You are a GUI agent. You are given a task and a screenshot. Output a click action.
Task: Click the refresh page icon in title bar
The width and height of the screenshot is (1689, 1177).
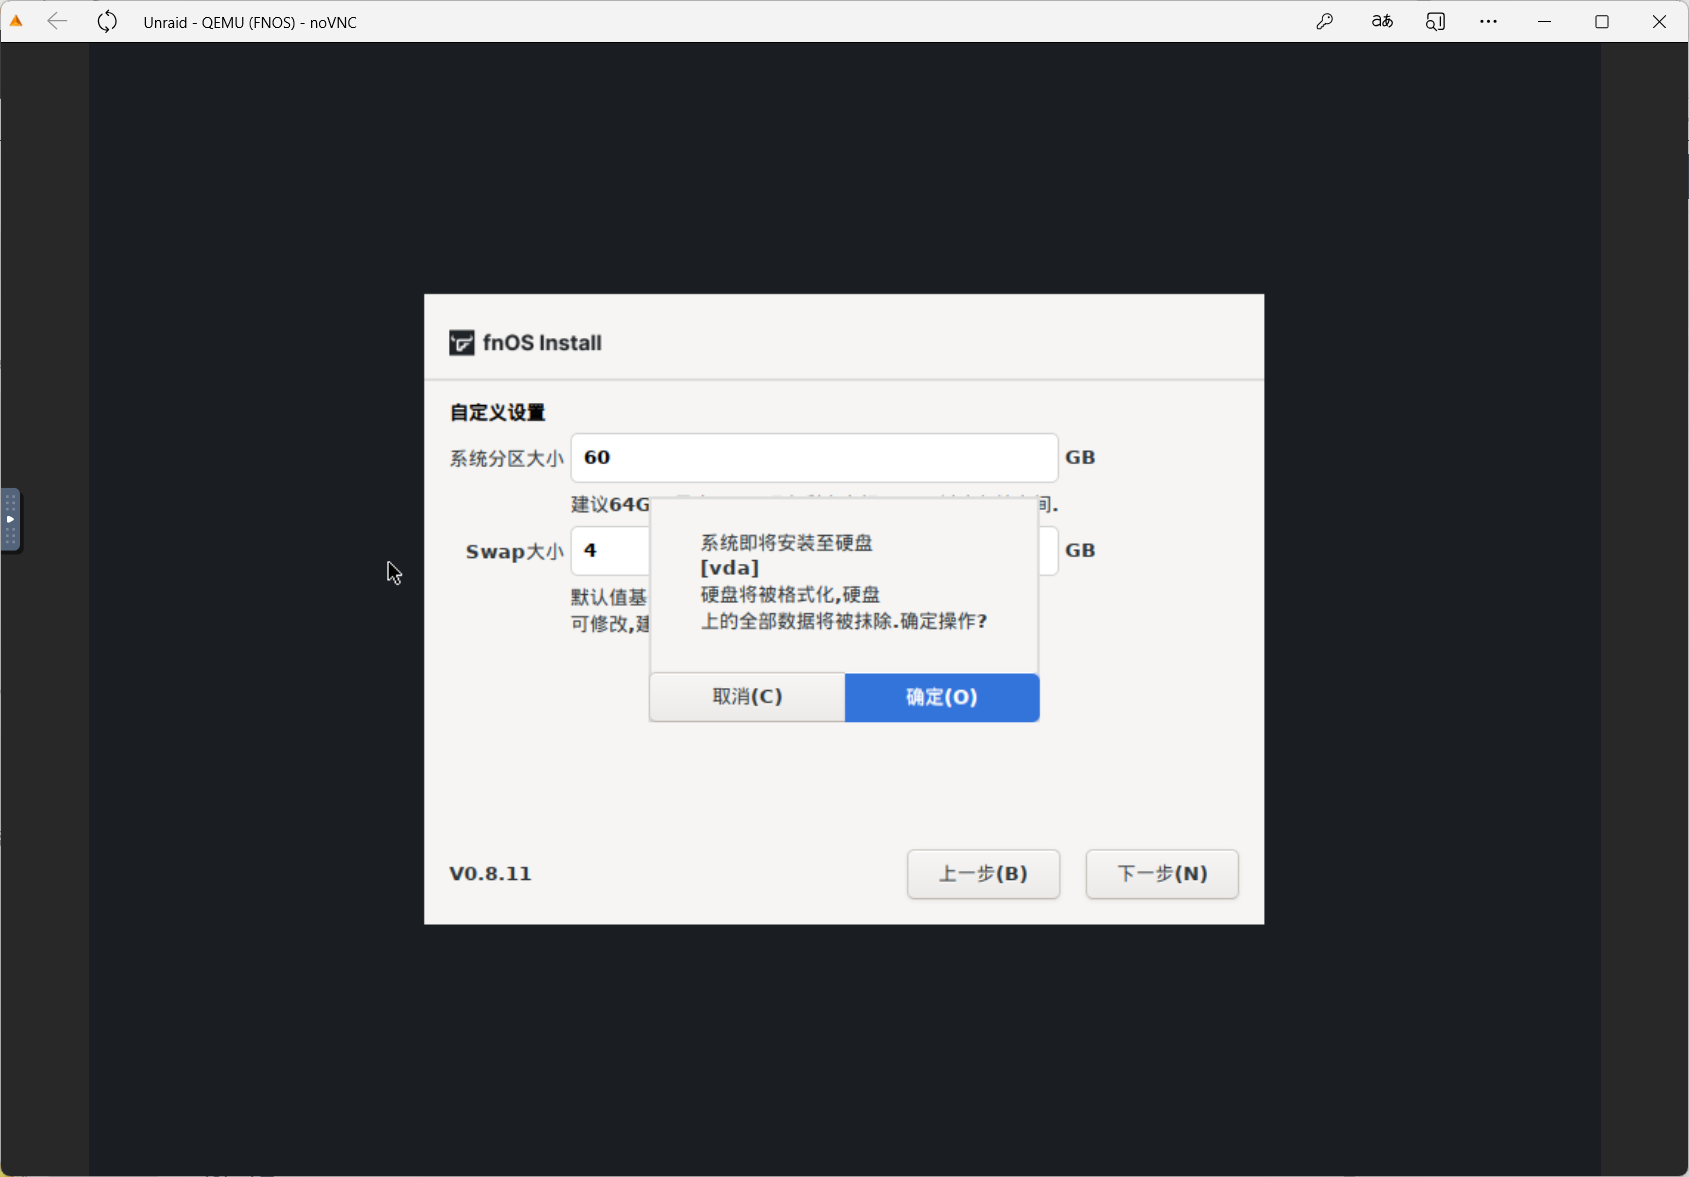coord(107,21)
